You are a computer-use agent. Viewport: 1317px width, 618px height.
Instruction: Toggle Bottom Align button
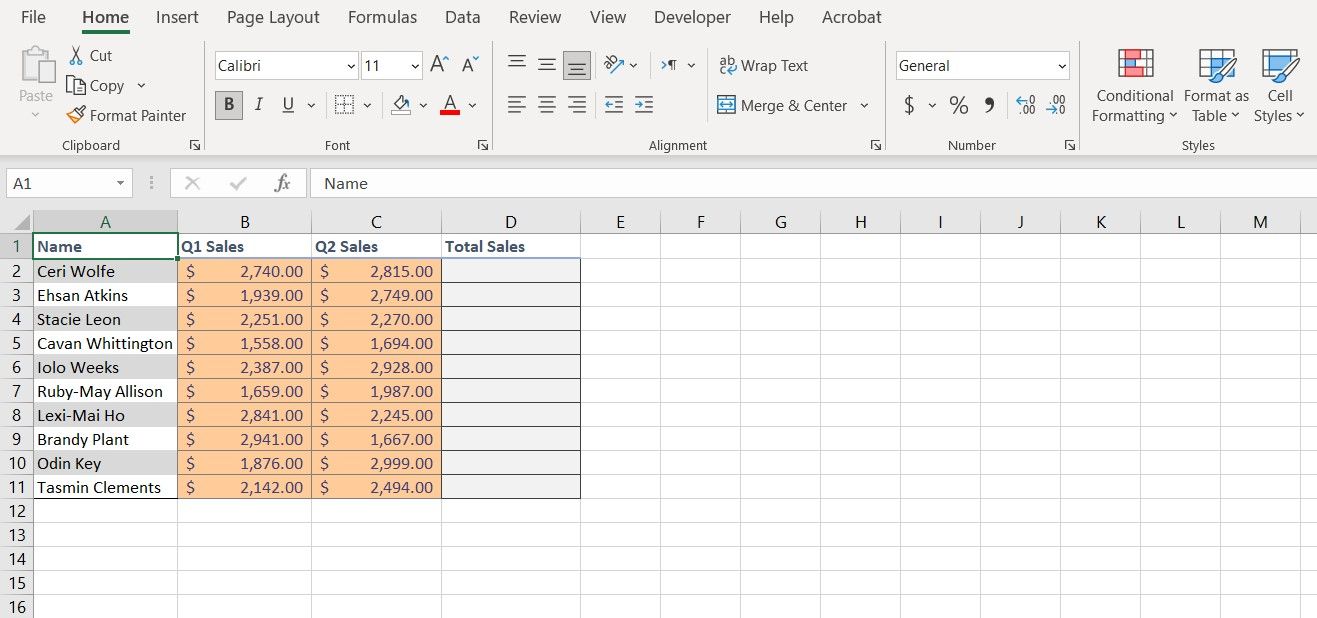point(577,65)
